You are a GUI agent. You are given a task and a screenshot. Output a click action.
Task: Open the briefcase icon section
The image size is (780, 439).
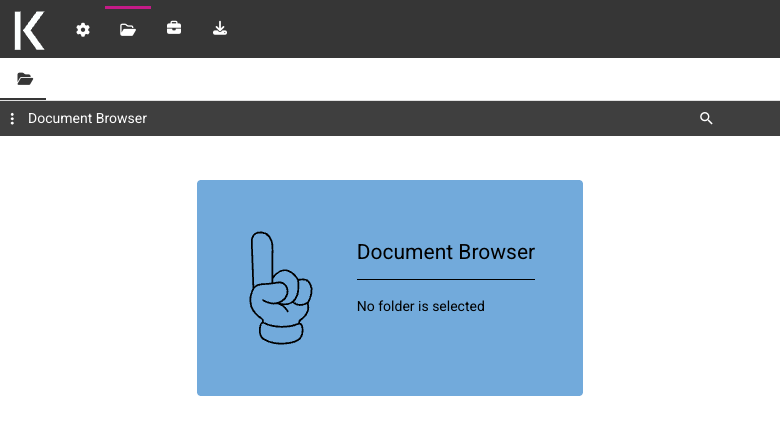(174, 28)
